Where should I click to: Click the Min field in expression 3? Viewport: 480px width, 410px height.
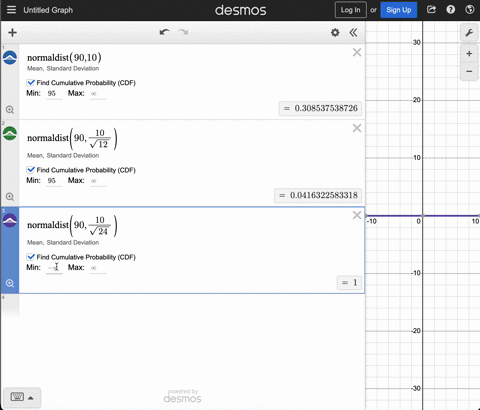54,268
